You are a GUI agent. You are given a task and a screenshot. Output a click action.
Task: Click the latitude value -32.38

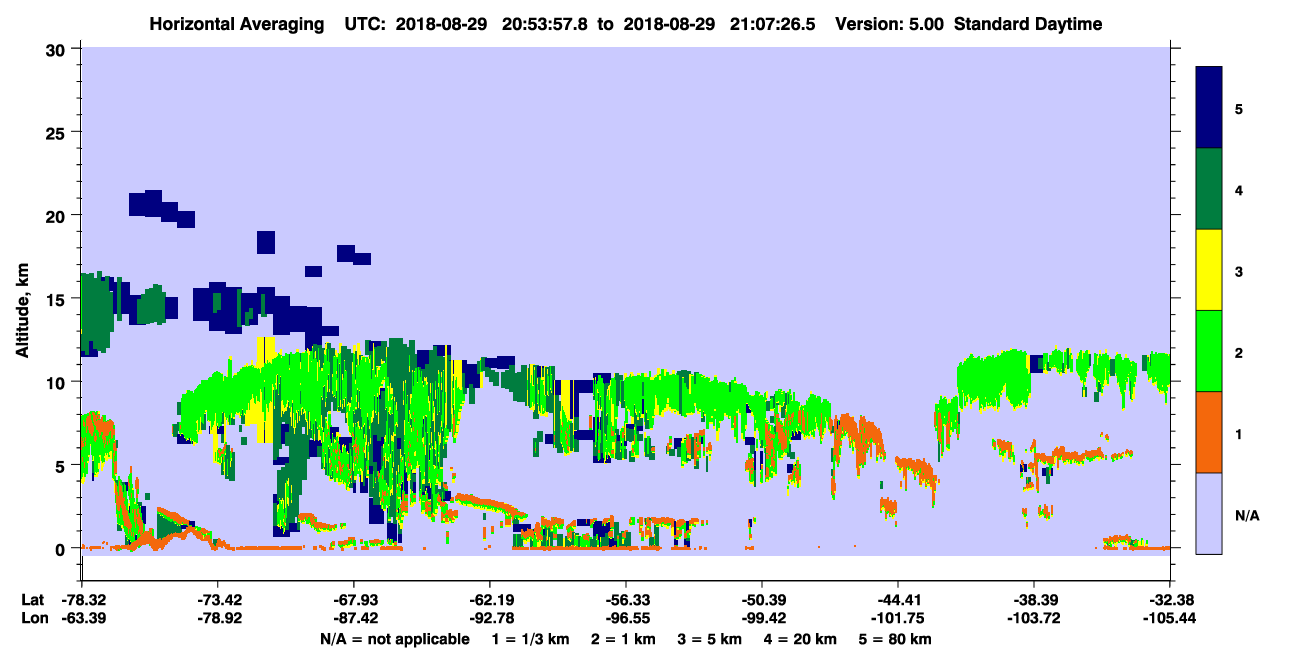point(1170,600)
